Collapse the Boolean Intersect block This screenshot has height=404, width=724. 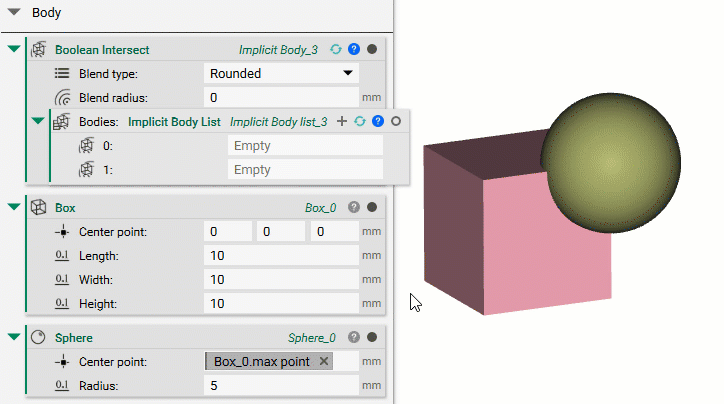pyautogui.click(x=14, y=48)
